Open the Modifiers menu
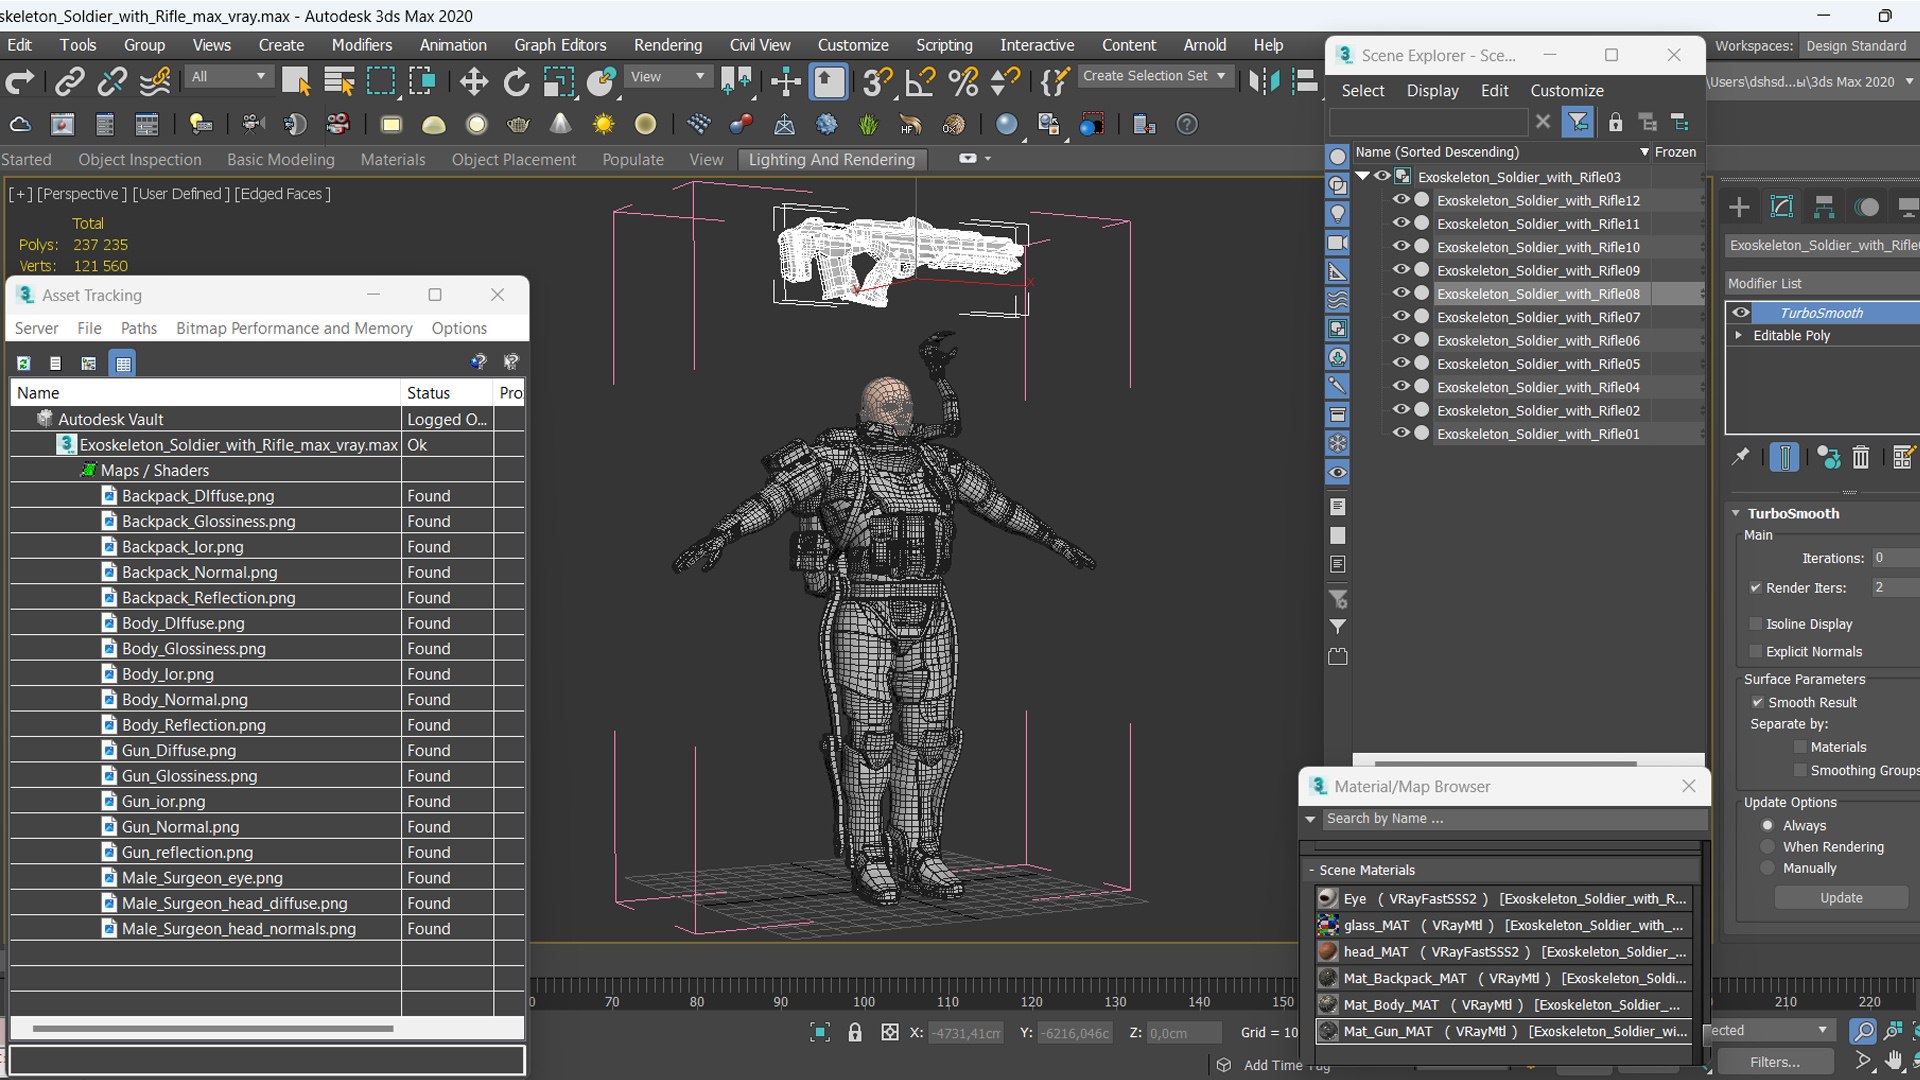Screen dimensions: 1920x1080 (361, 45)
